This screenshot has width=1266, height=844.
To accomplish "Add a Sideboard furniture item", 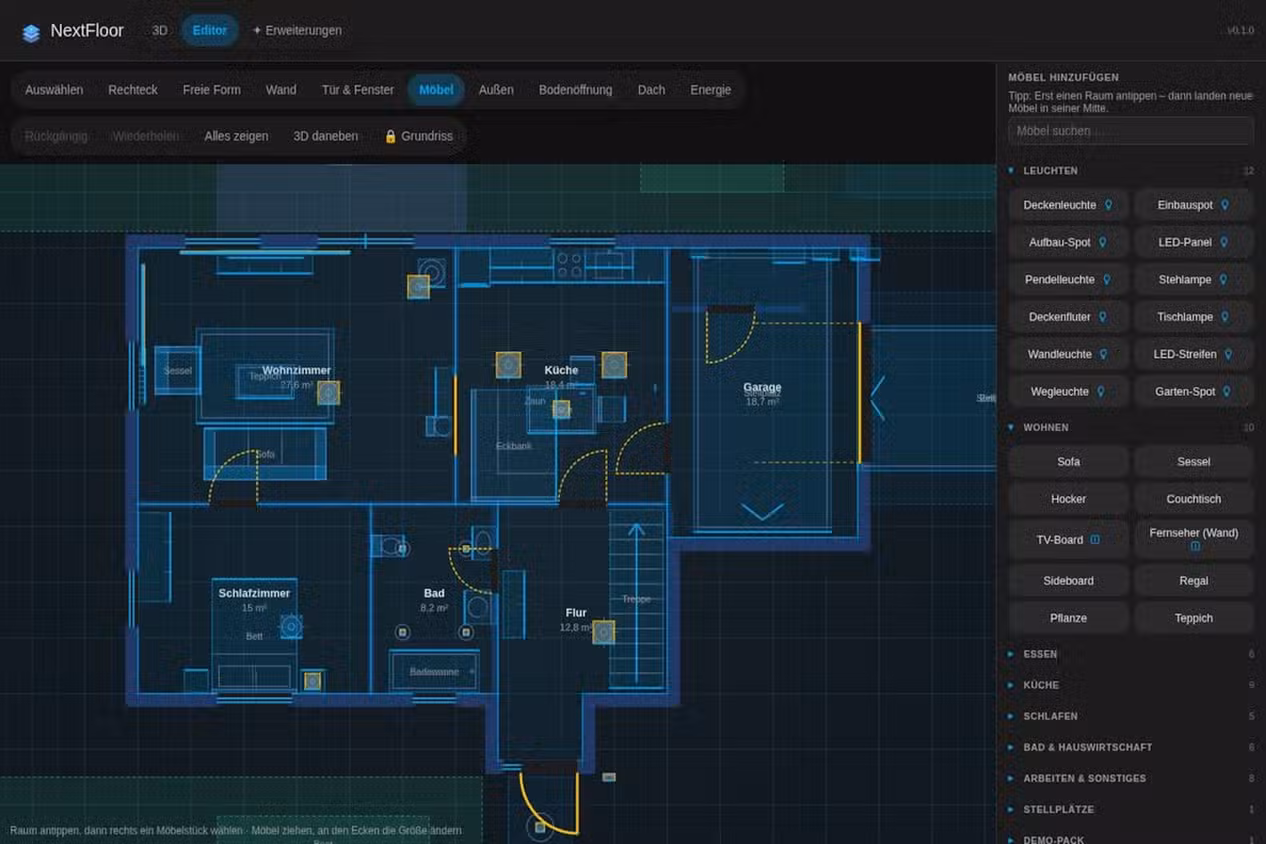I will [1068, 581].
